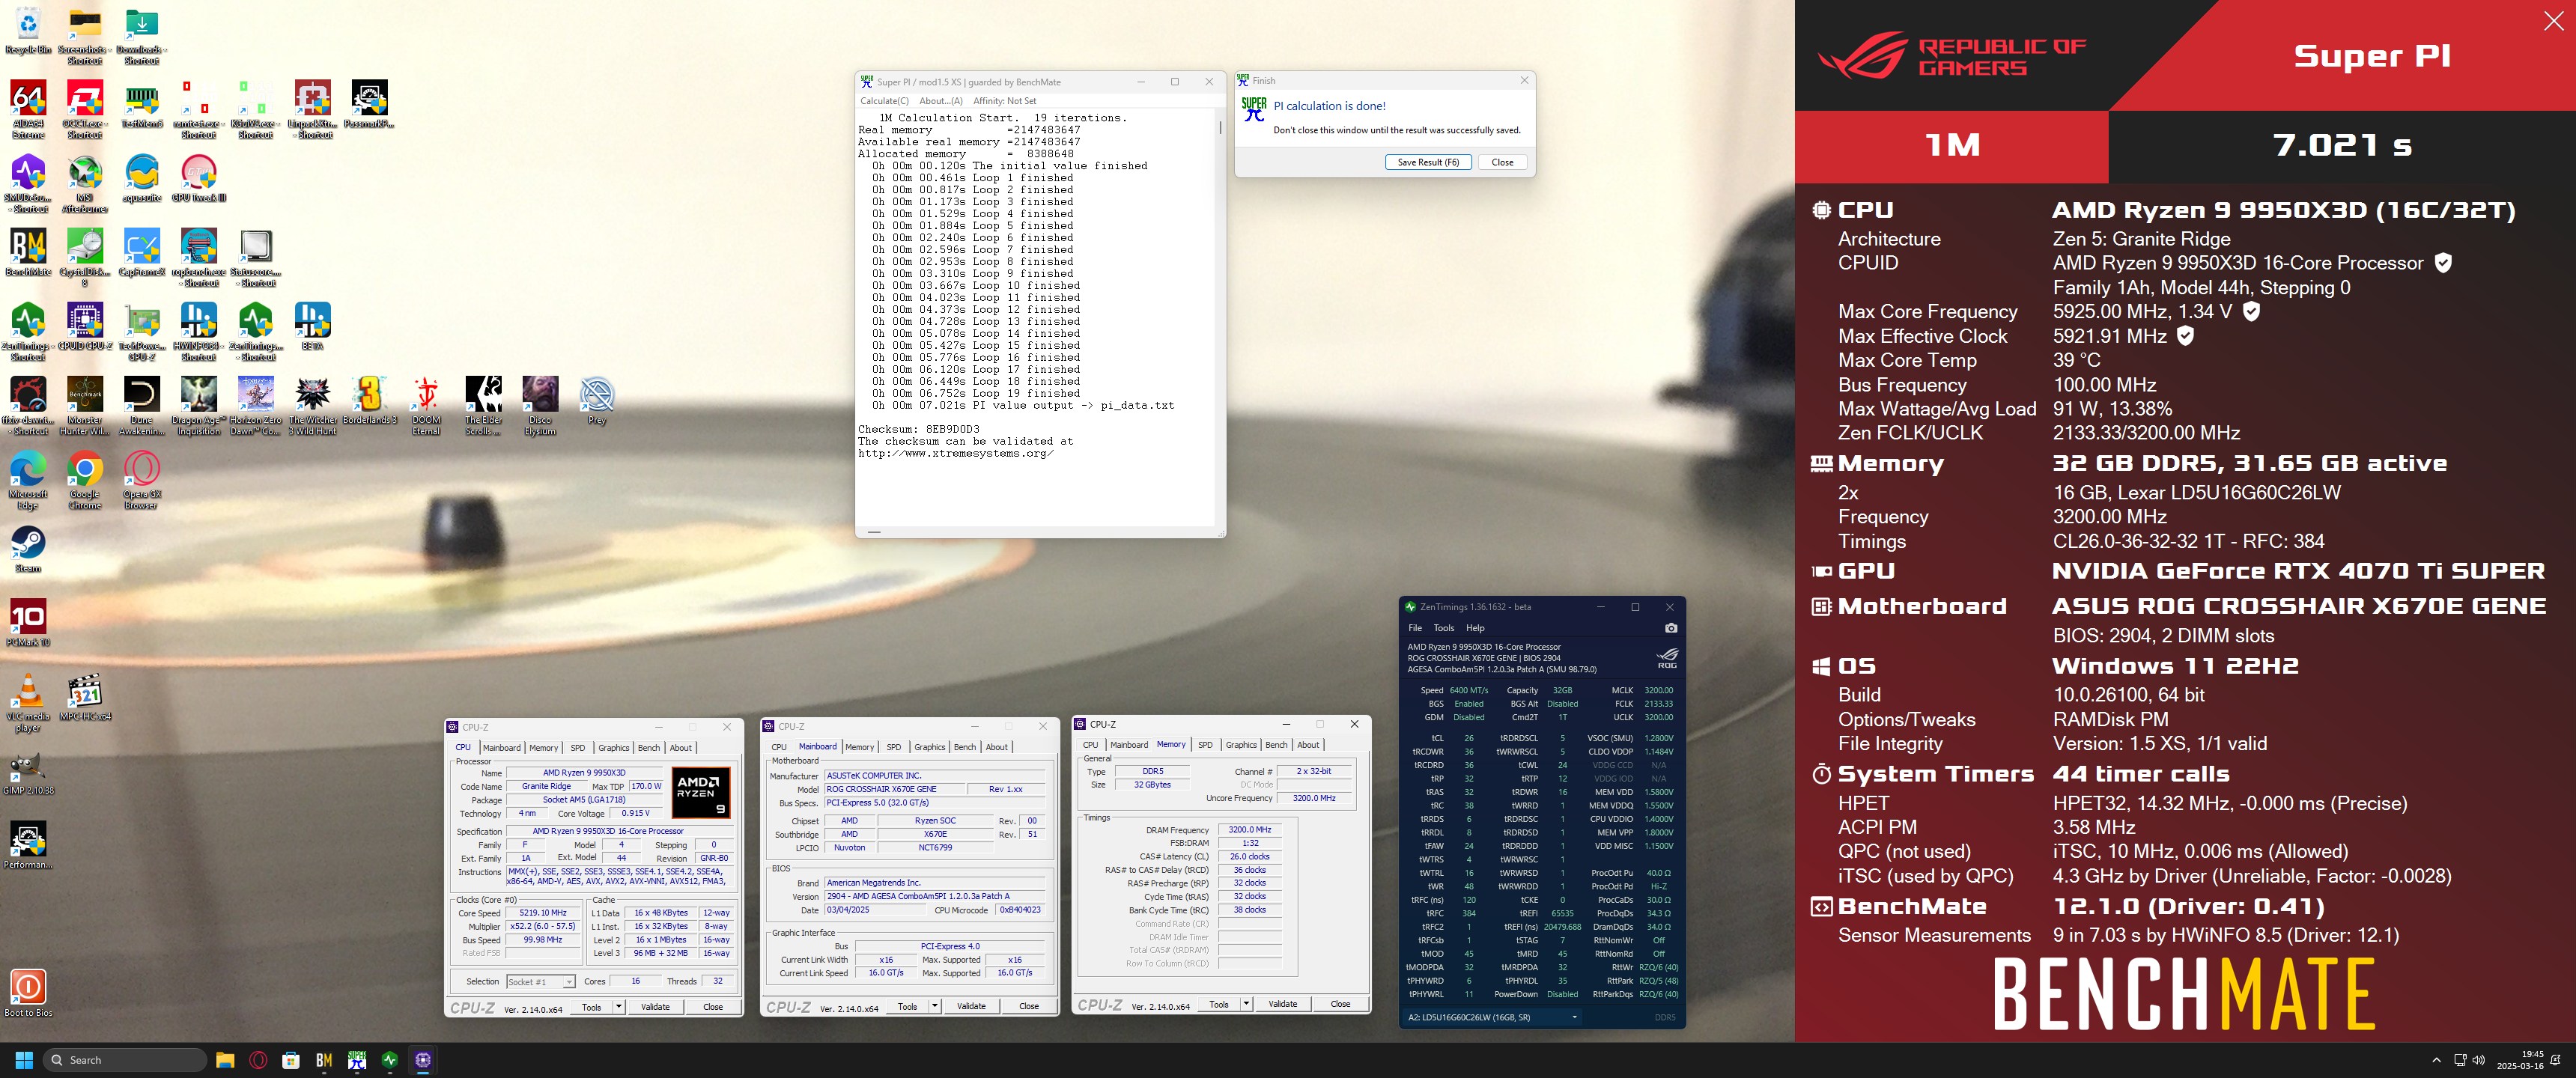The width and height of the screenshot is (2576, 1078).
Task: Expand the Tools dropdown arrow in the CPU-Z CPU window
Action: click(619, 1007)
